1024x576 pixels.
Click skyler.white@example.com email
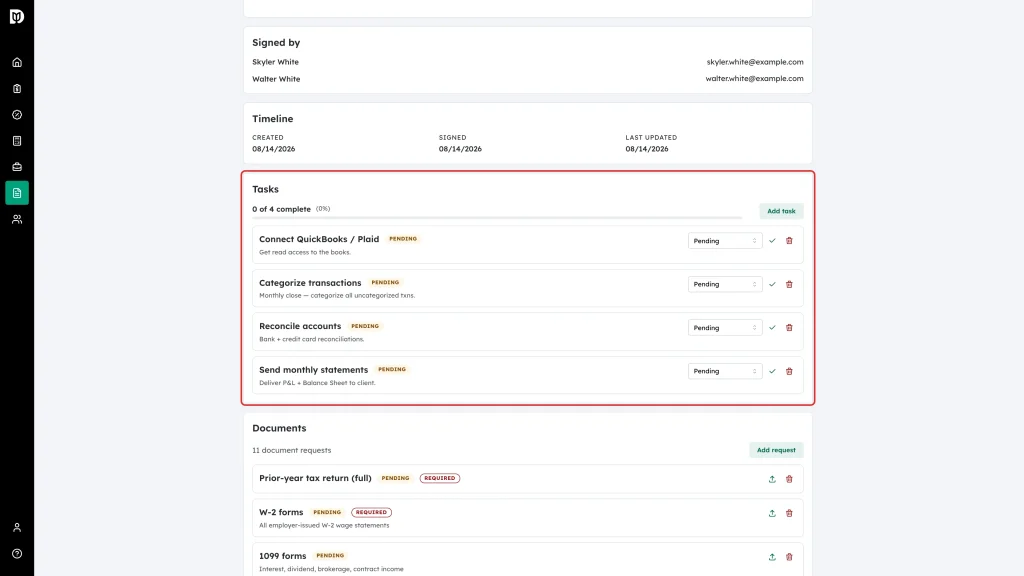coord(755,62)
